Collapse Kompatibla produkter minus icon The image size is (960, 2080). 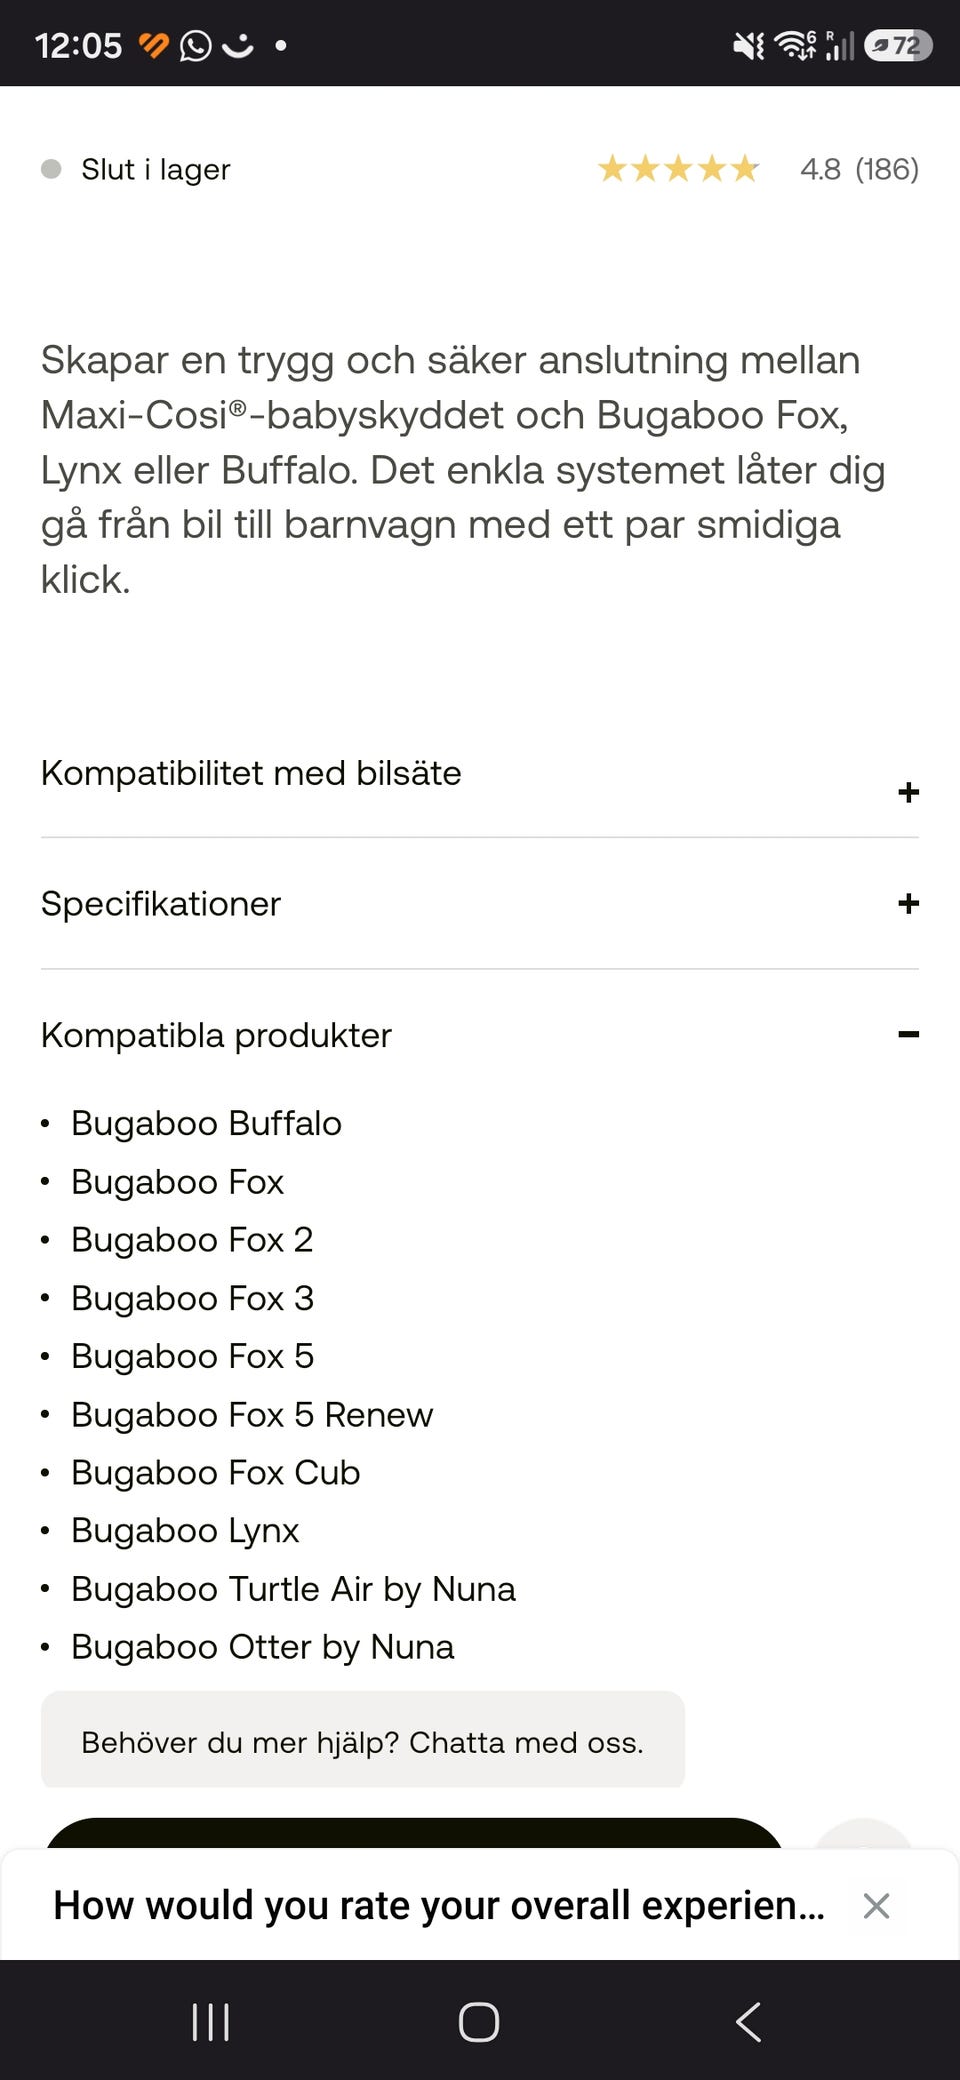(x=908, y=1034)
